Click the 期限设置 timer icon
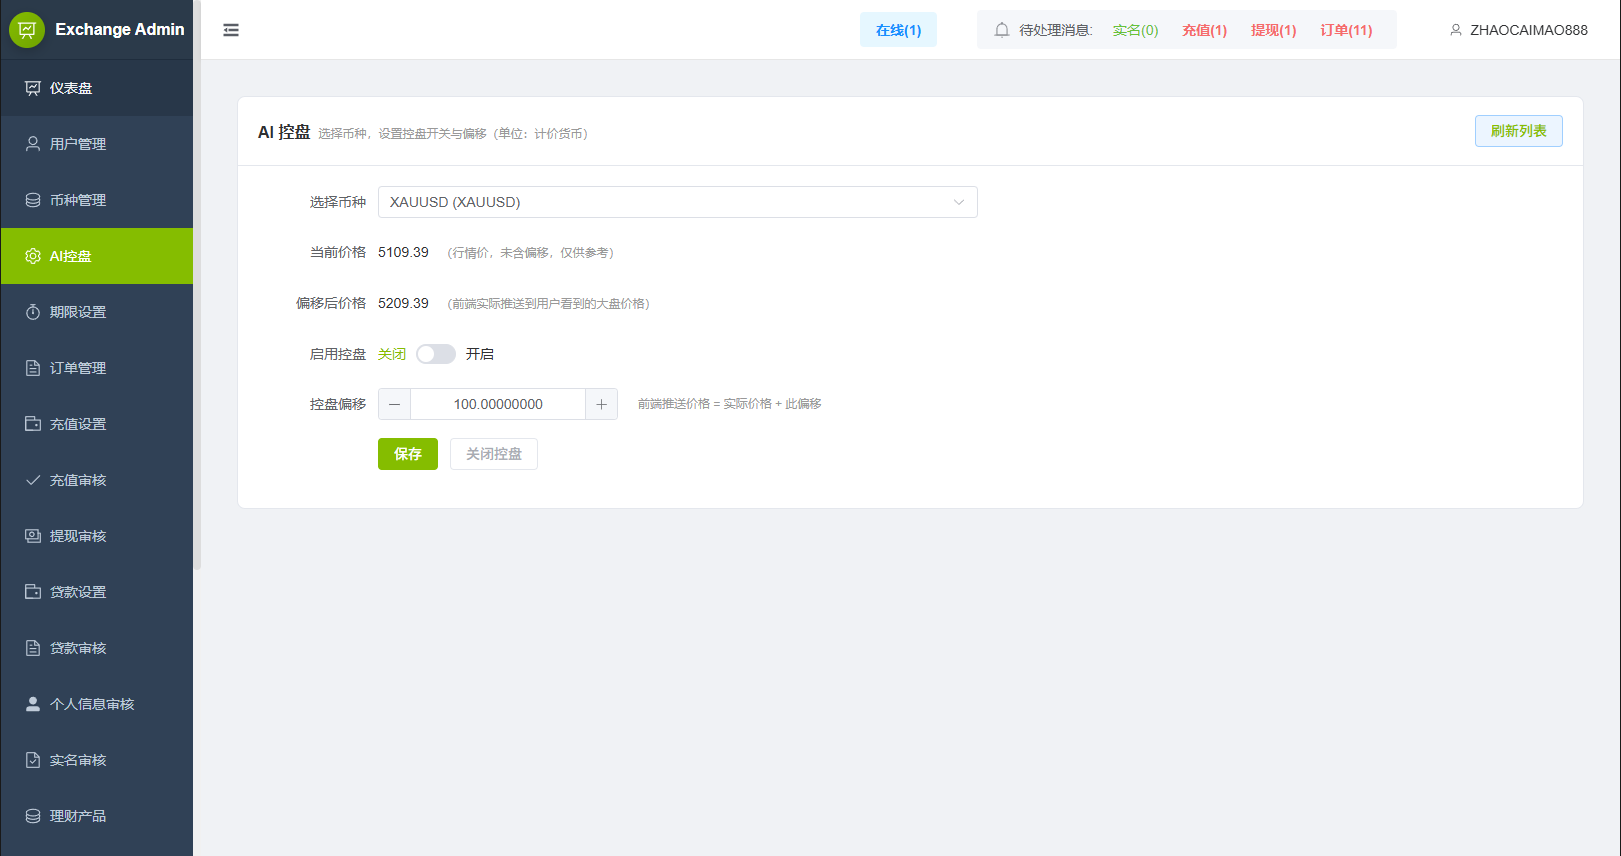Screen dimensions: 1621x856 (33, 312)
